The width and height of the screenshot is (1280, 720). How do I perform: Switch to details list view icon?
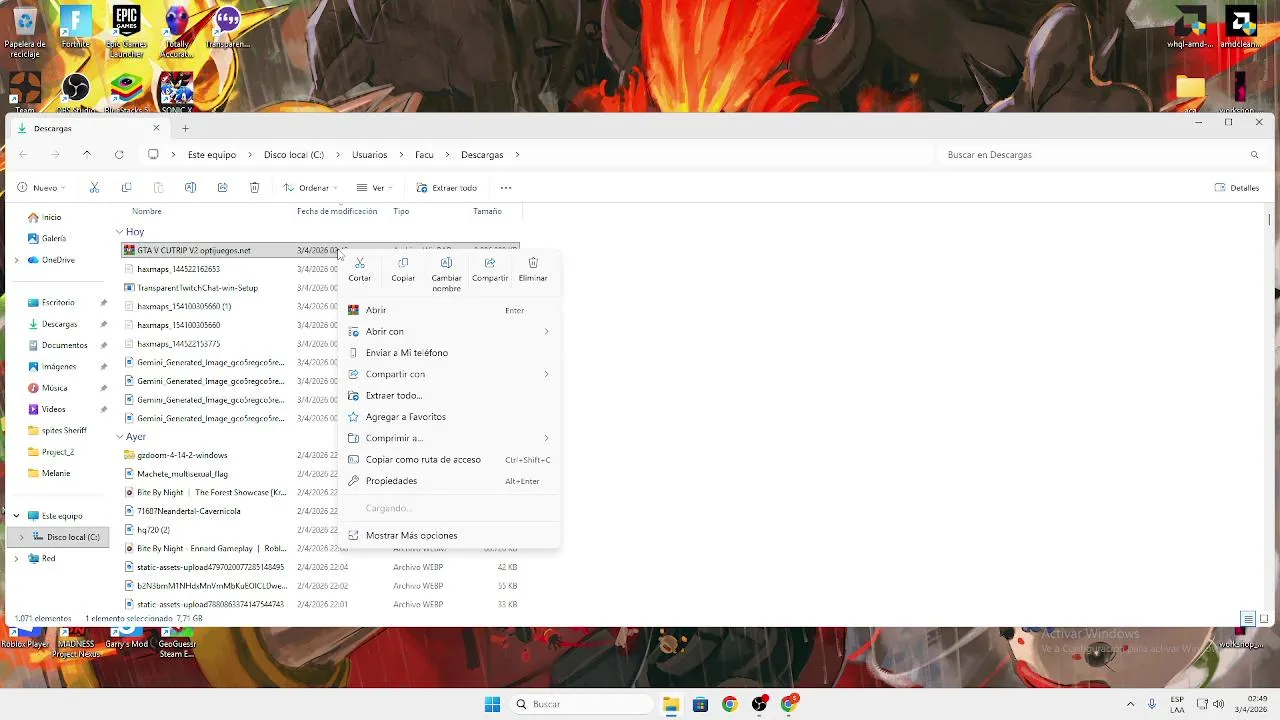[1248, 619]
